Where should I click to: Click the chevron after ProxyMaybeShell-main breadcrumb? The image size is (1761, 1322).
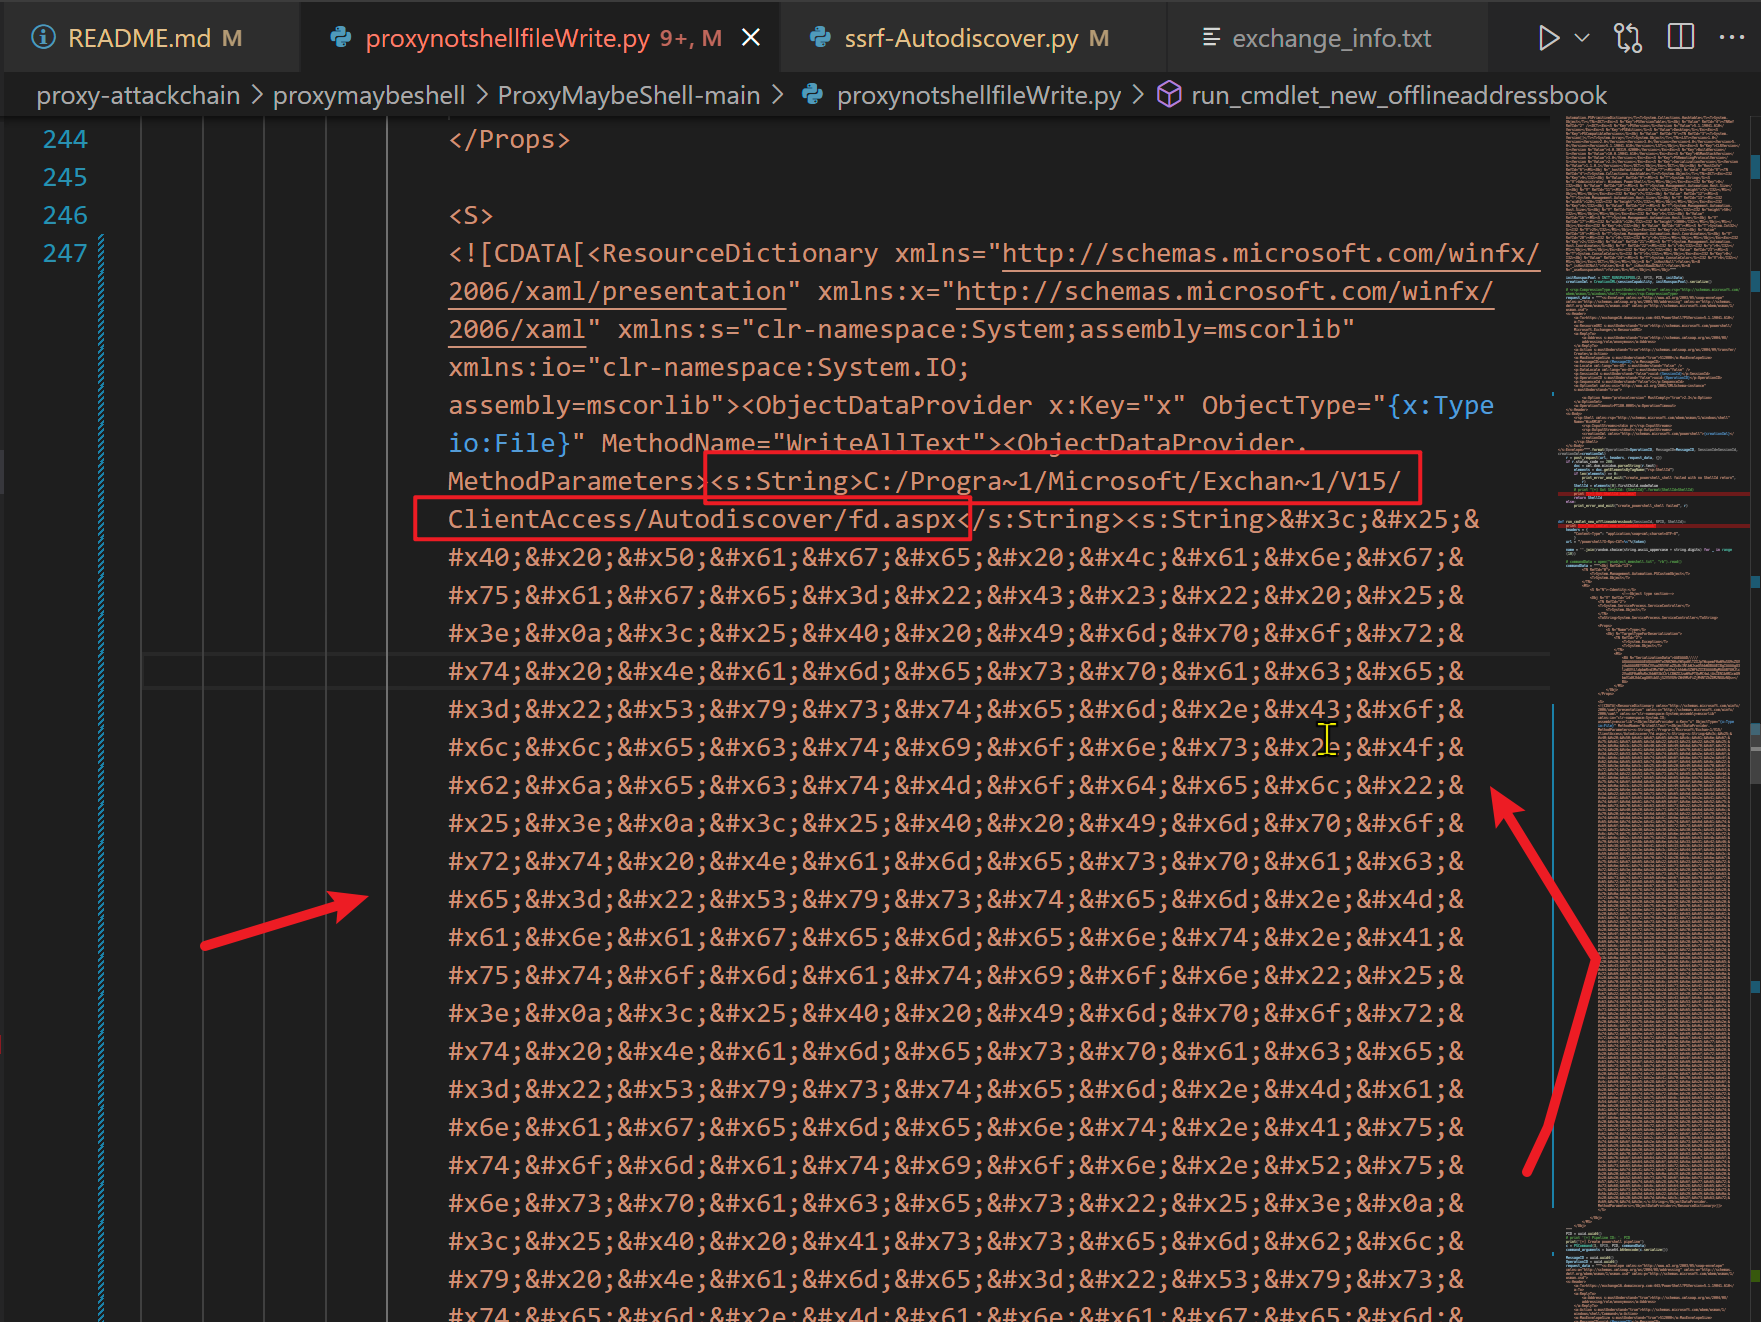click(777, 95)
